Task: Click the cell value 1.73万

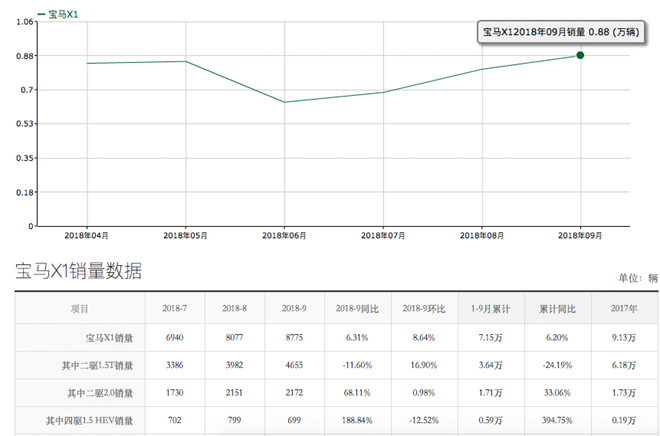Action: click(x=624, y=393)
